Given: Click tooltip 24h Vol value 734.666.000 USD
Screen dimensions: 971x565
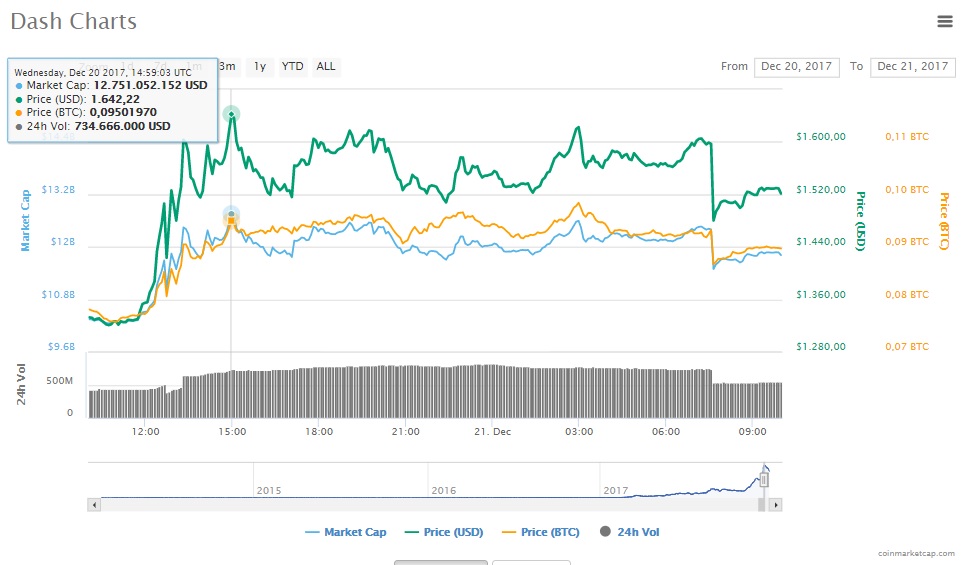Looking at the screenshot, I should (123, 126).
